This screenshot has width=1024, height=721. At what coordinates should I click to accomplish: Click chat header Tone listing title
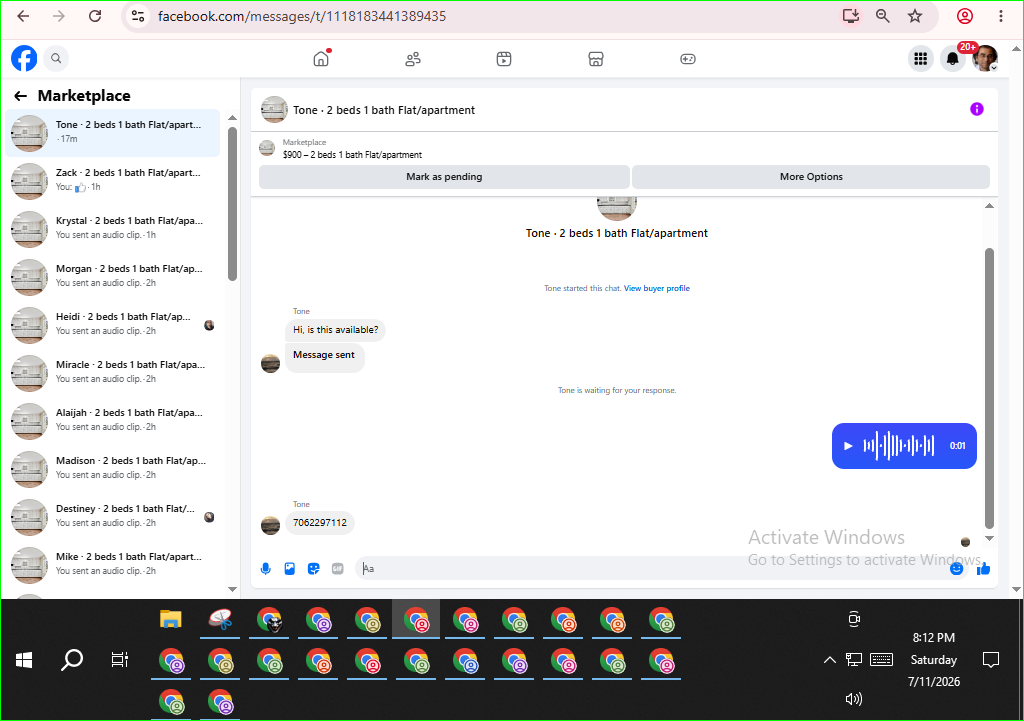(x=384, y=110)
